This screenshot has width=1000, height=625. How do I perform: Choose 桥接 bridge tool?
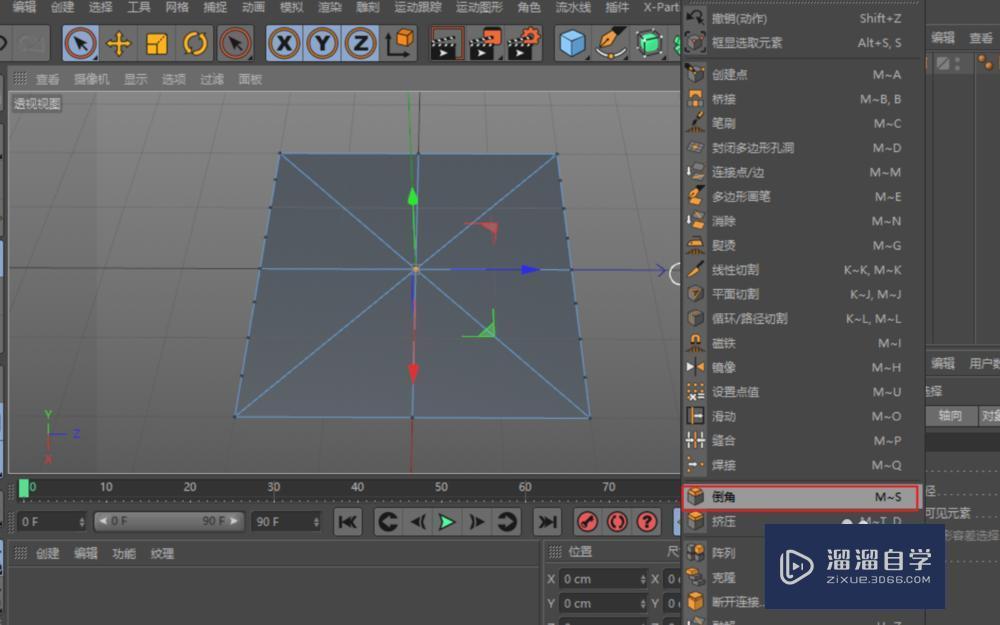[802, 99]
